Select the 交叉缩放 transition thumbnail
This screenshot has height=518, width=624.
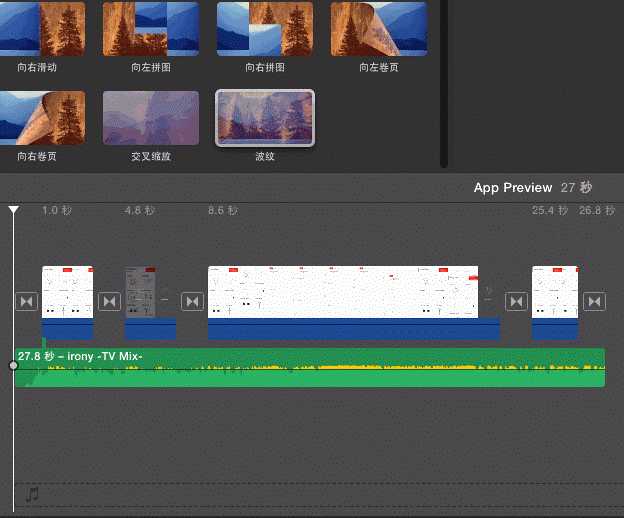[x=151, y=118]
